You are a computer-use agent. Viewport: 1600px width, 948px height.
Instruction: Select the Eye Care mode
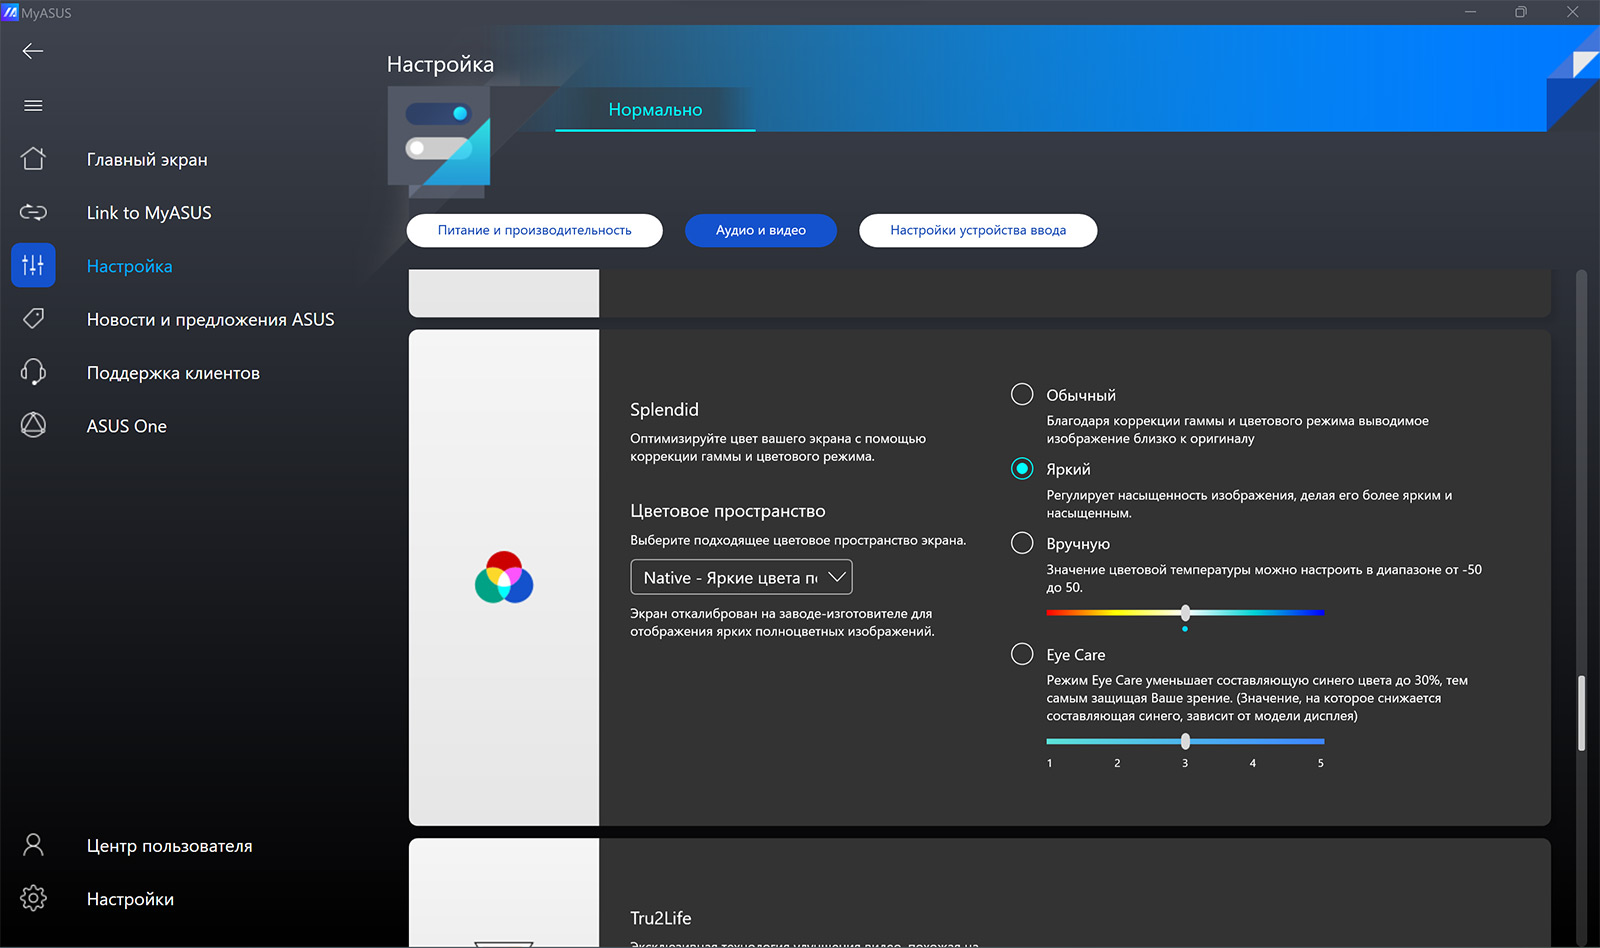(x=1022, y=654)
